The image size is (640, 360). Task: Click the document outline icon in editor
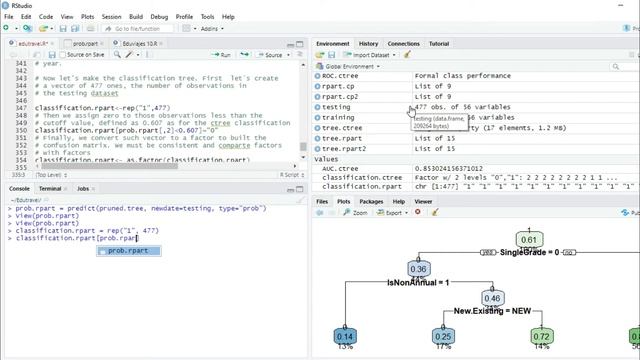click(x=300, y=54)
